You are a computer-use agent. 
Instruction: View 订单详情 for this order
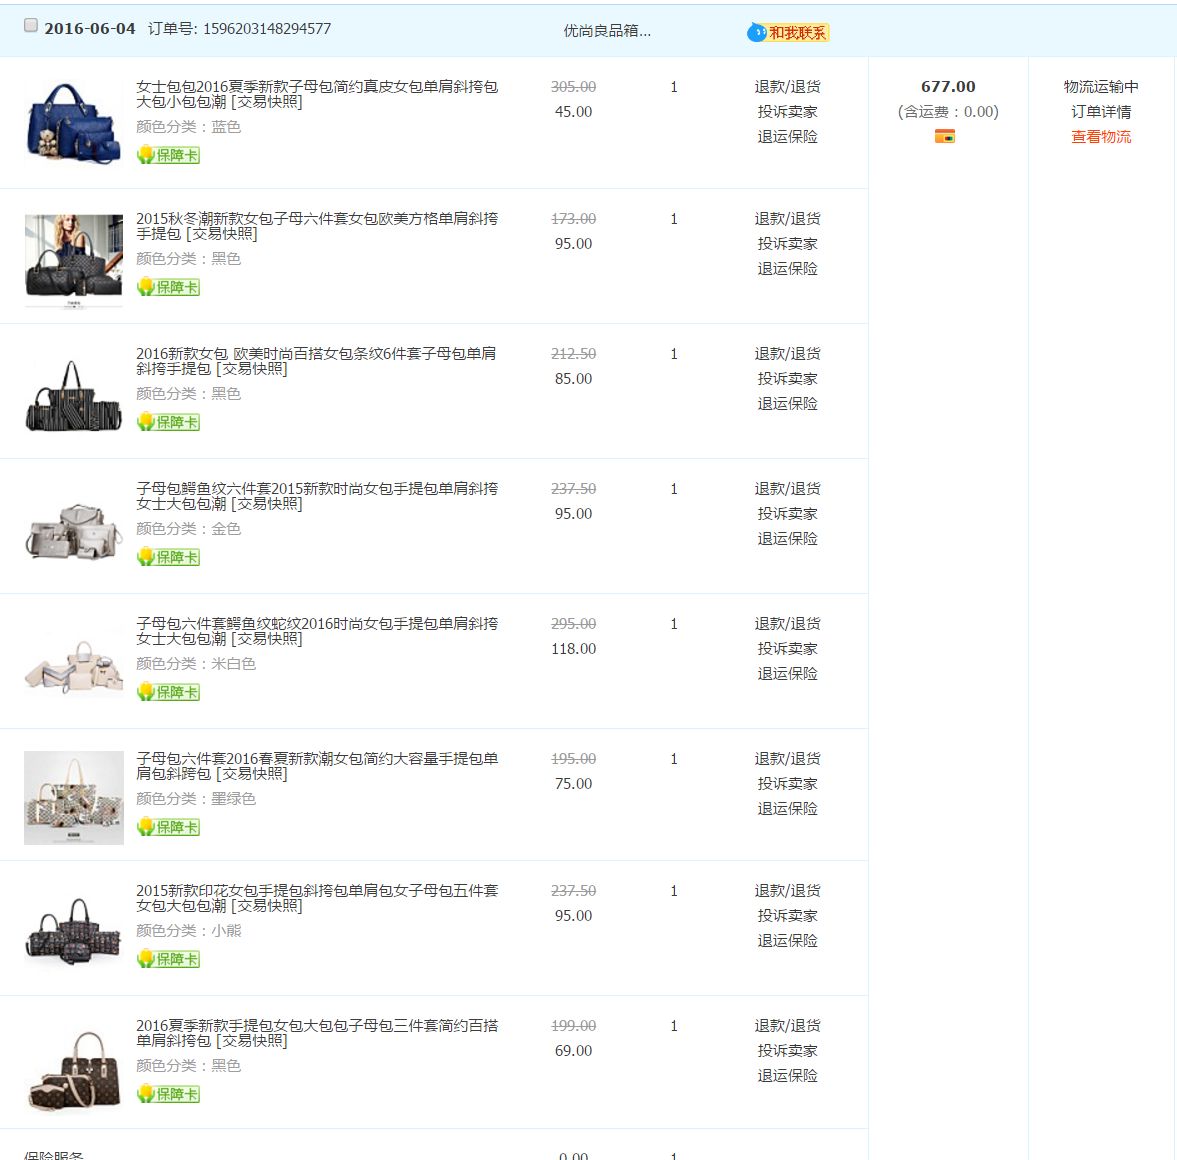click(x=1100, y=112)
